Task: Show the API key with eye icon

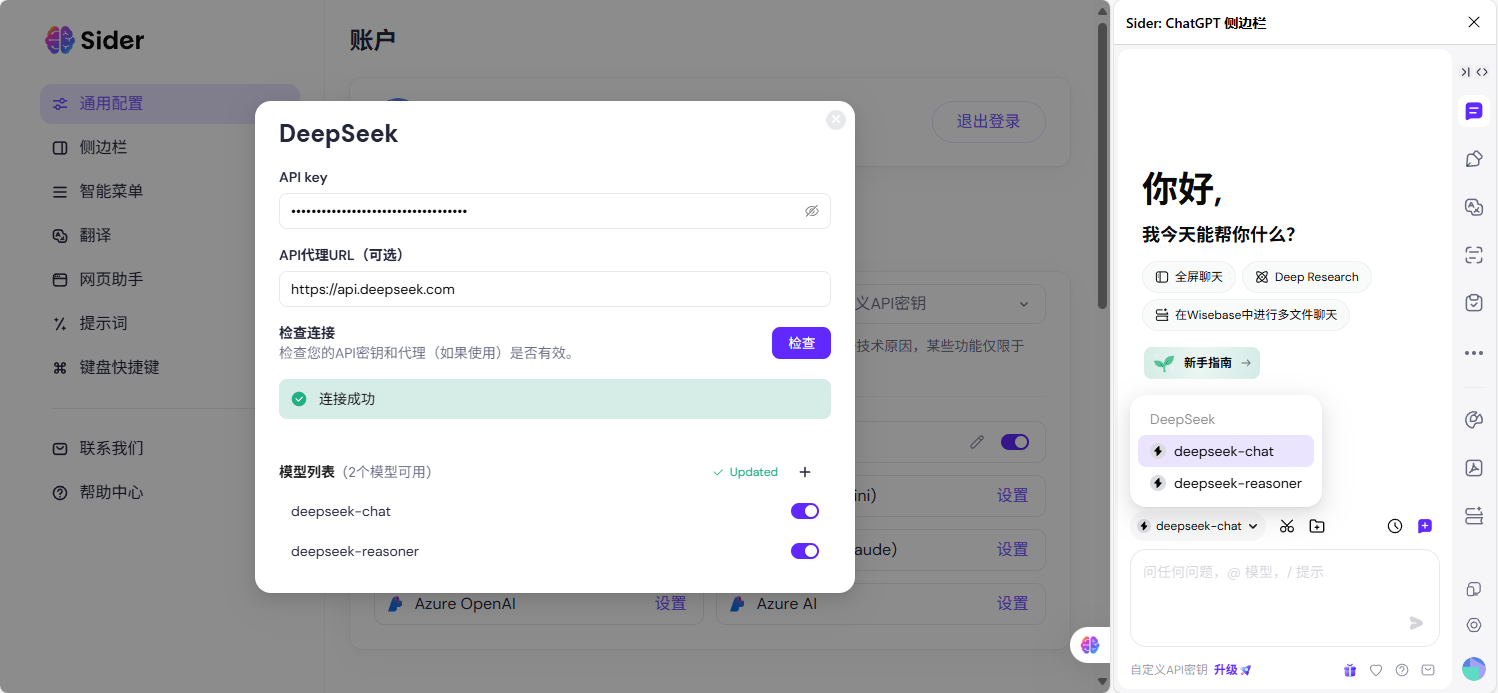Action: 812,211
